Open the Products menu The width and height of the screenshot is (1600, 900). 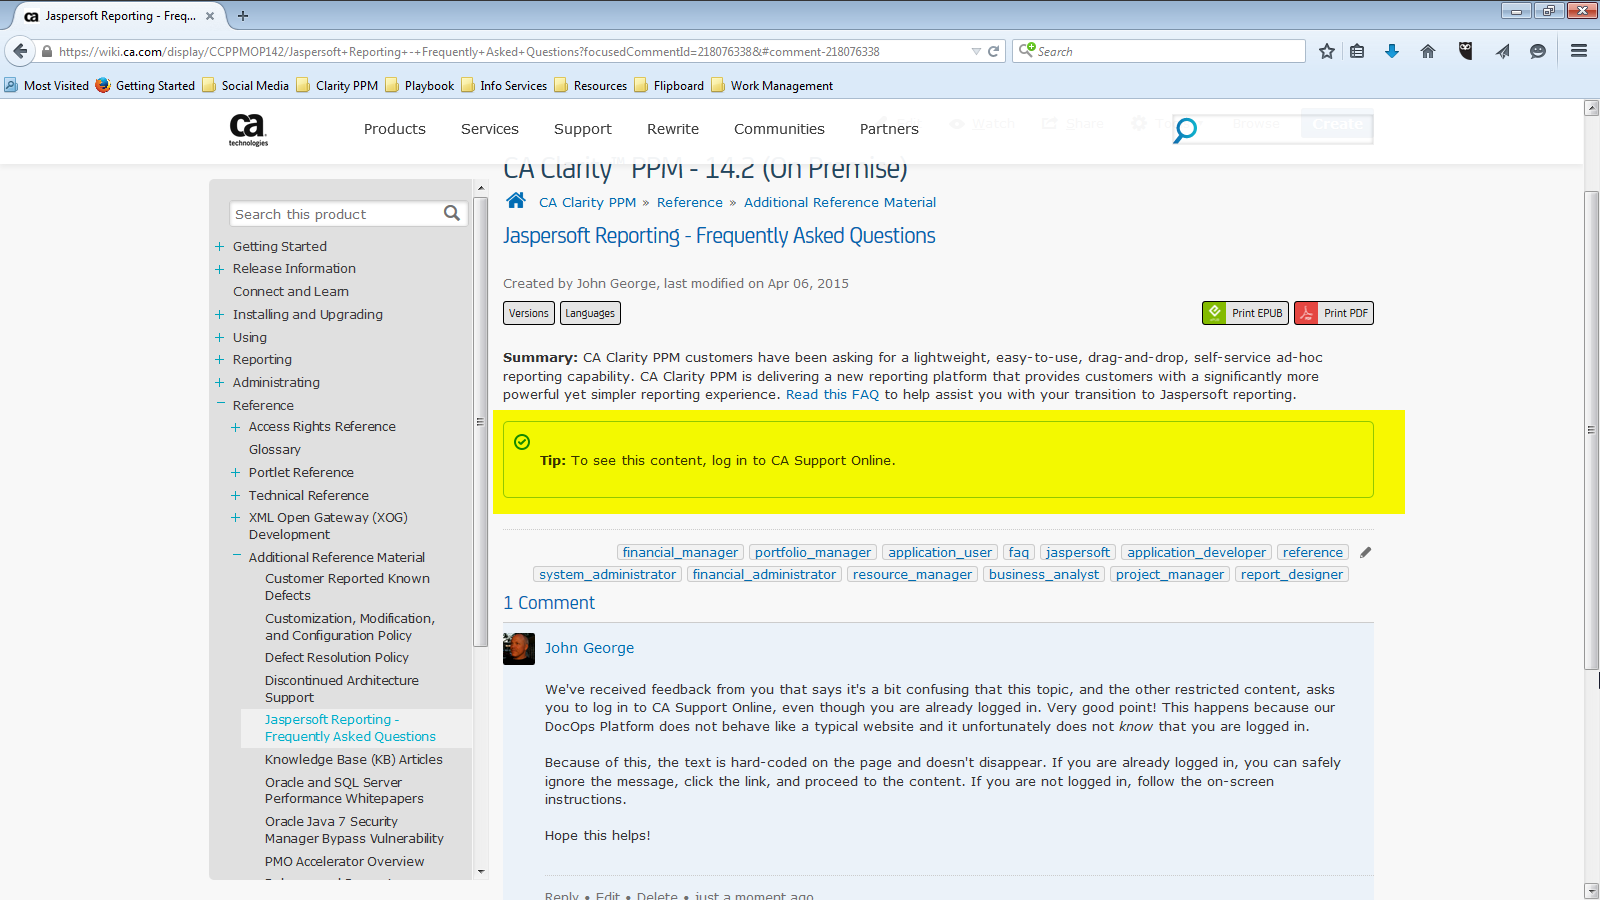[395, 129]
